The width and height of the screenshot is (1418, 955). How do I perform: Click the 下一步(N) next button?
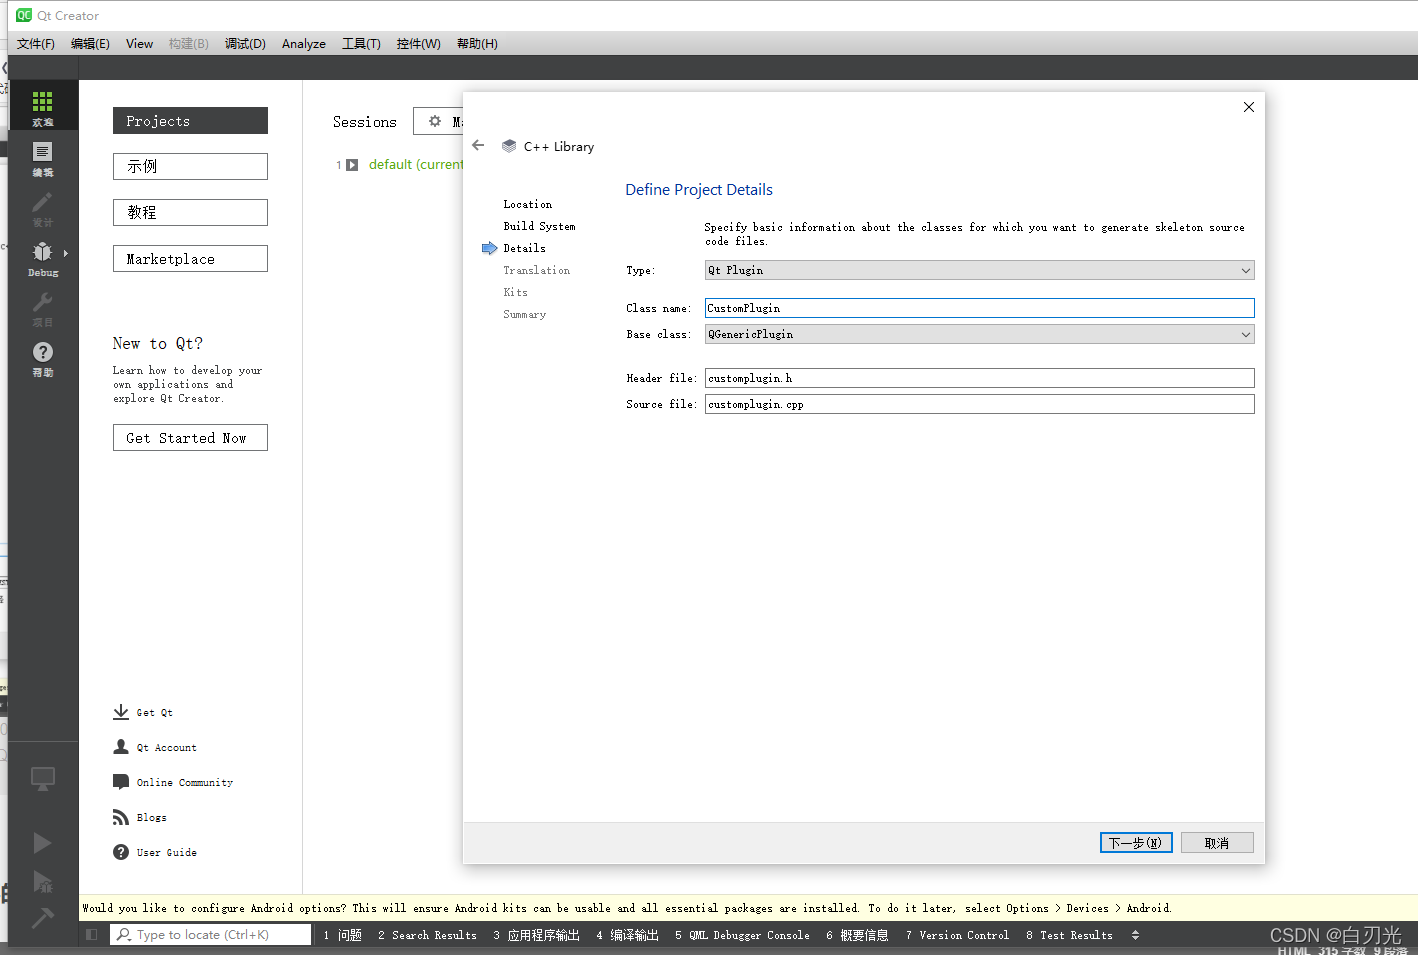click(1136, 843)
